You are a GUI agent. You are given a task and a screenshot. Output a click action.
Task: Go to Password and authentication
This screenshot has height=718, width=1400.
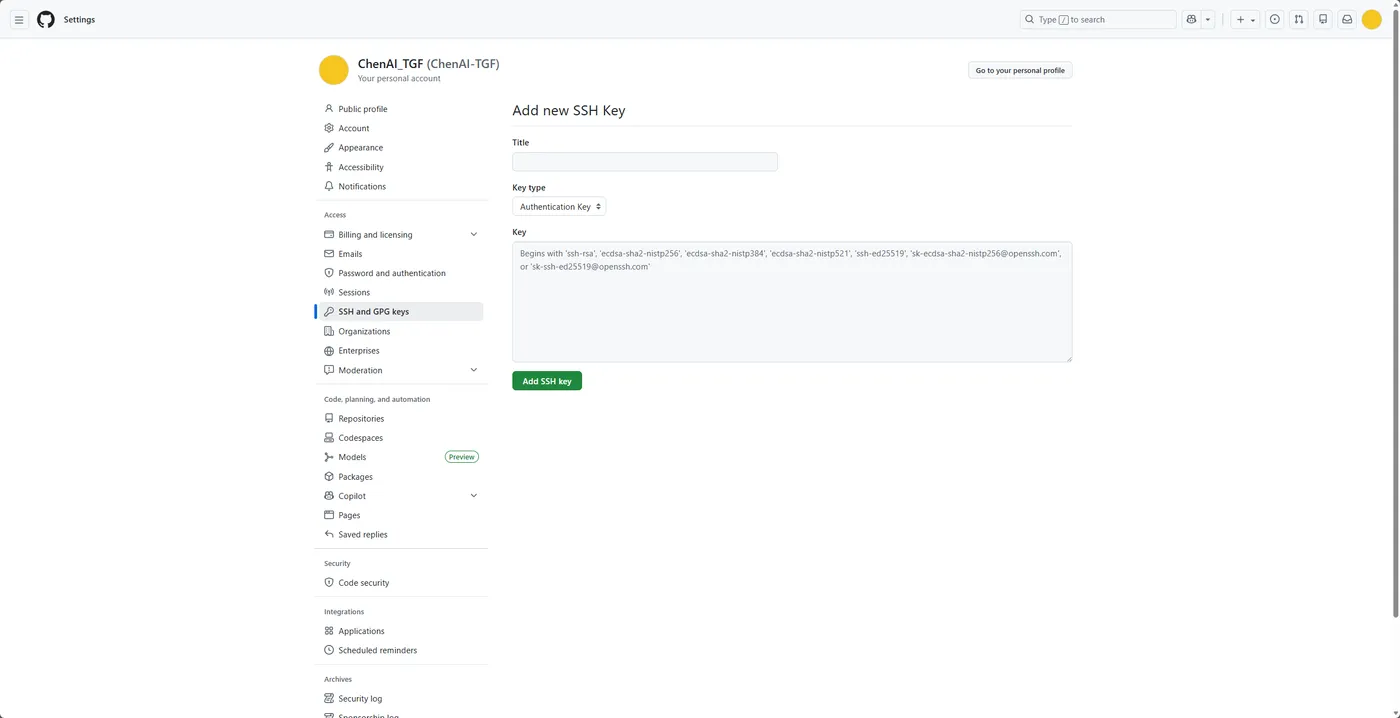(x=391, y=273)
